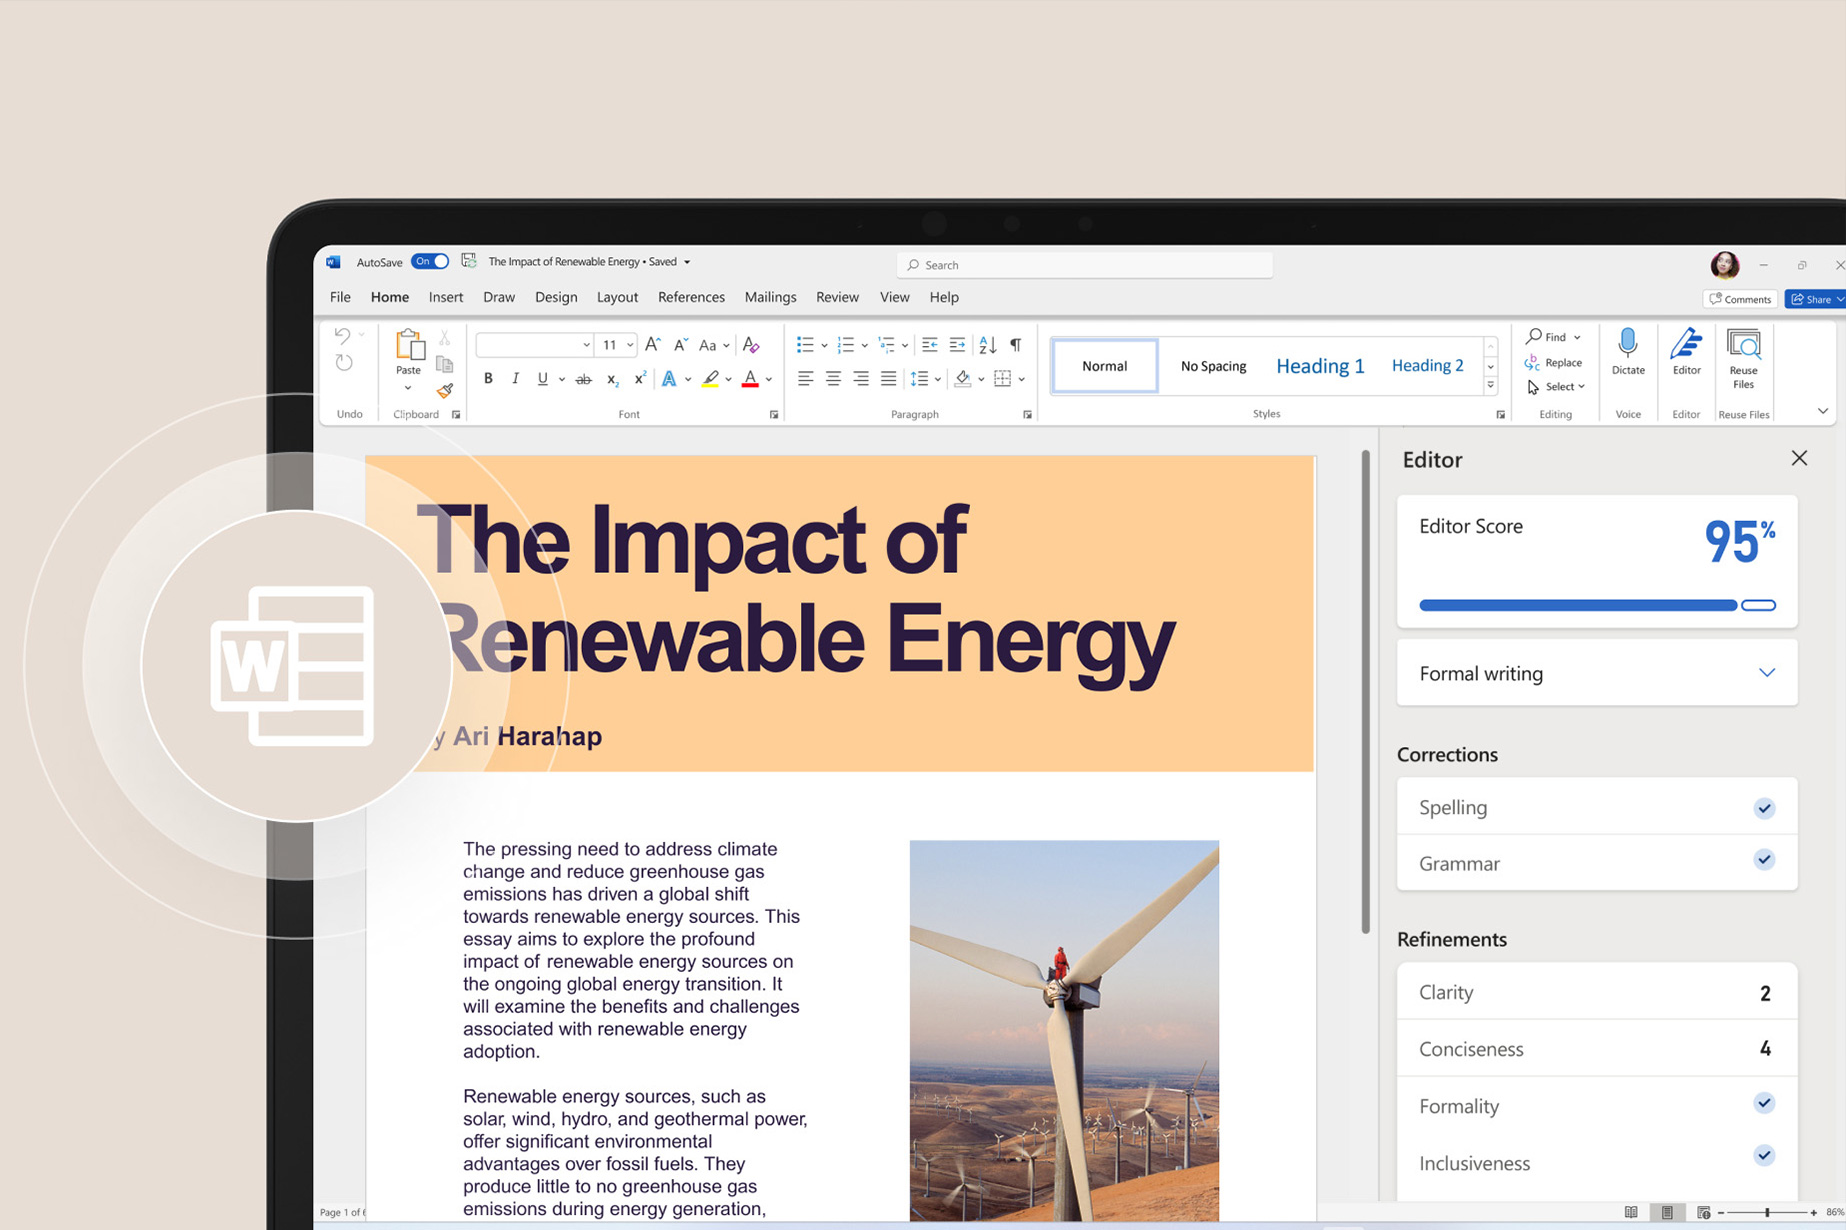Click the zoom slider in status bar
Viewport: 1846px width, 1230px height.
click(x=1767, y=1212)
